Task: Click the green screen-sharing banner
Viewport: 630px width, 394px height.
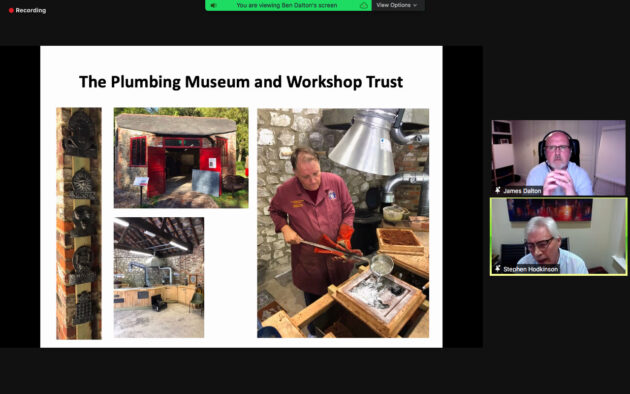Action: click(288, 5)
